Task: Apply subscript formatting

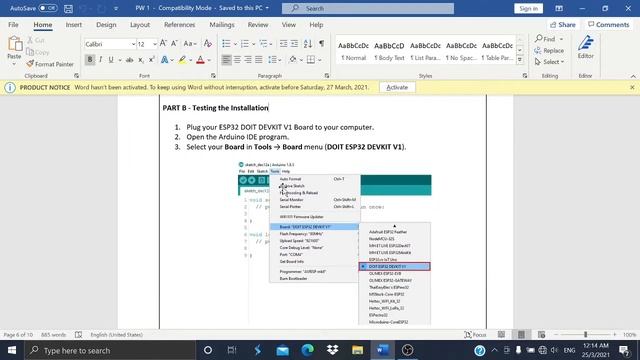Action: pos(141,60)
